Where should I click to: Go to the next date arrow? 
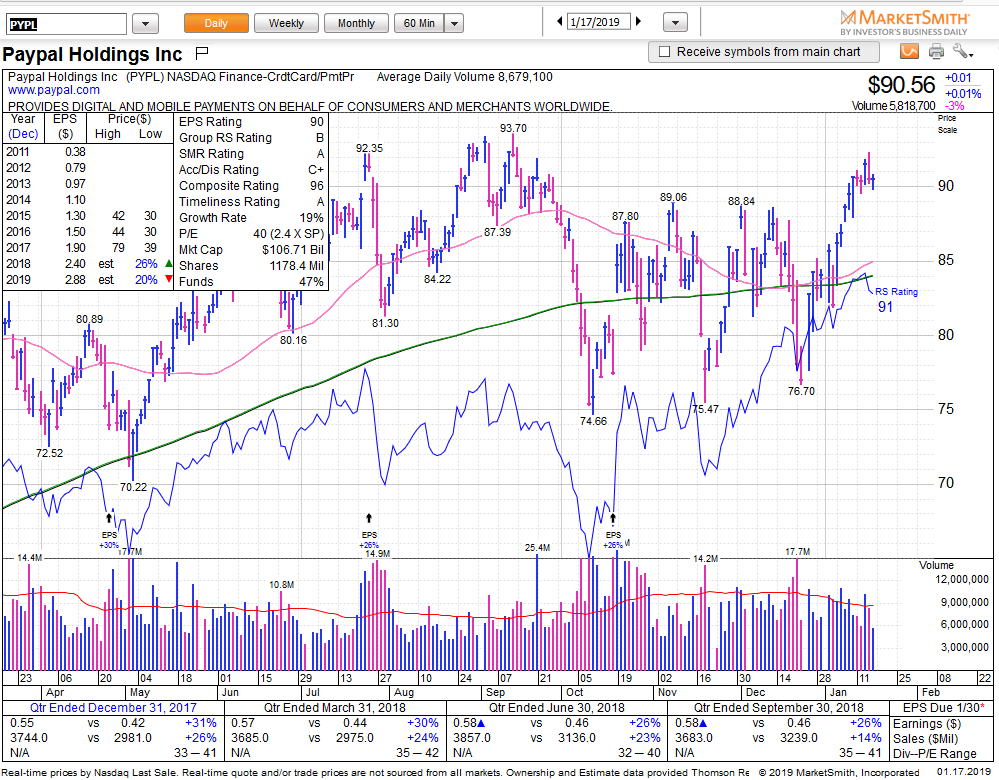pyautogui.click(x=638, y=22)
